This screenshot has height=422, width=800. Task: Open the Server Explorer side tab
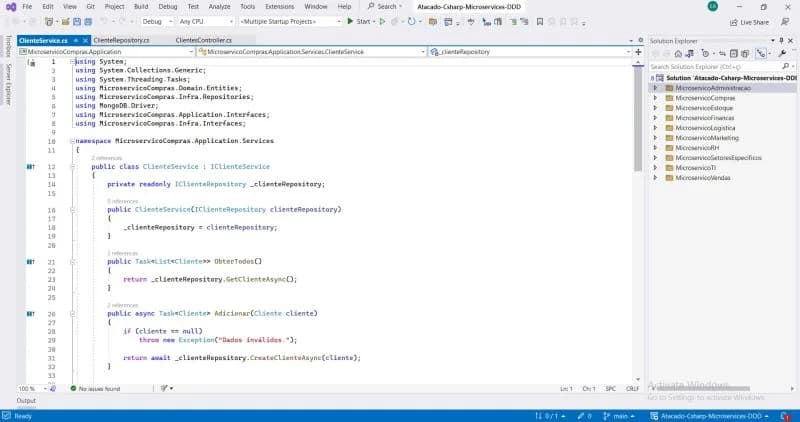tap(9, 84)
